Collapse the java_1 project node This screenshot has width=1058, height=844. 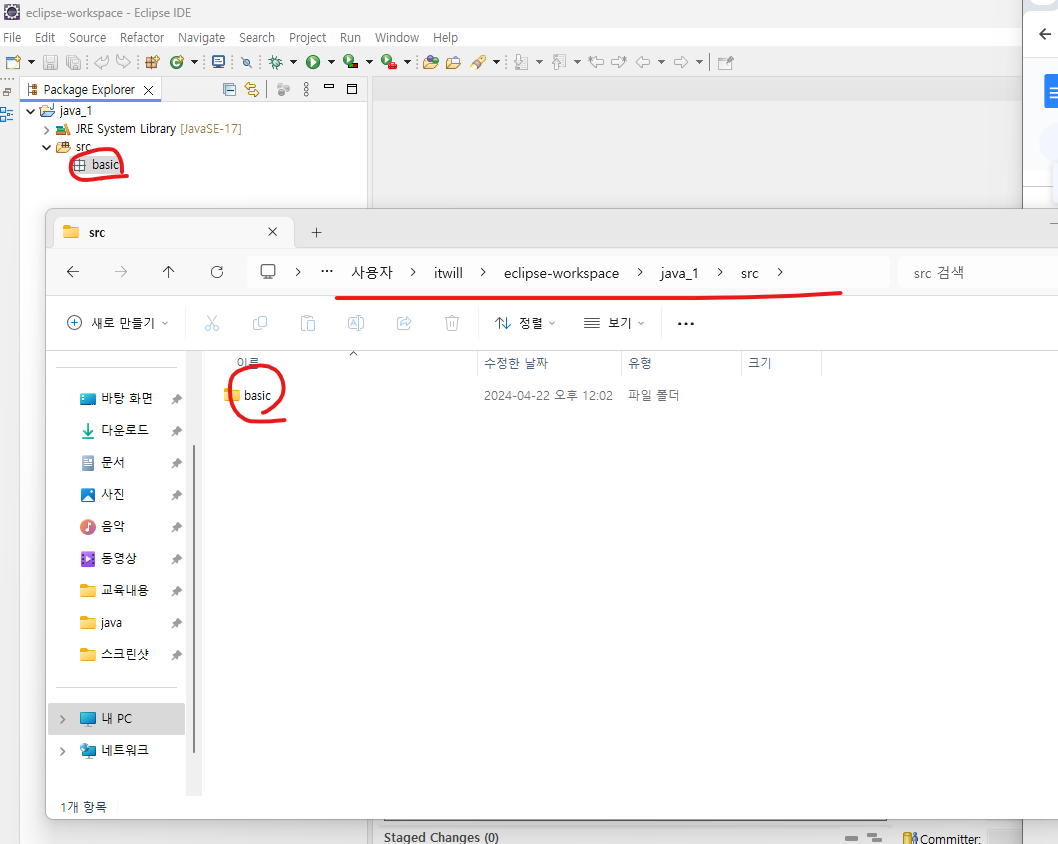point(30,111)
